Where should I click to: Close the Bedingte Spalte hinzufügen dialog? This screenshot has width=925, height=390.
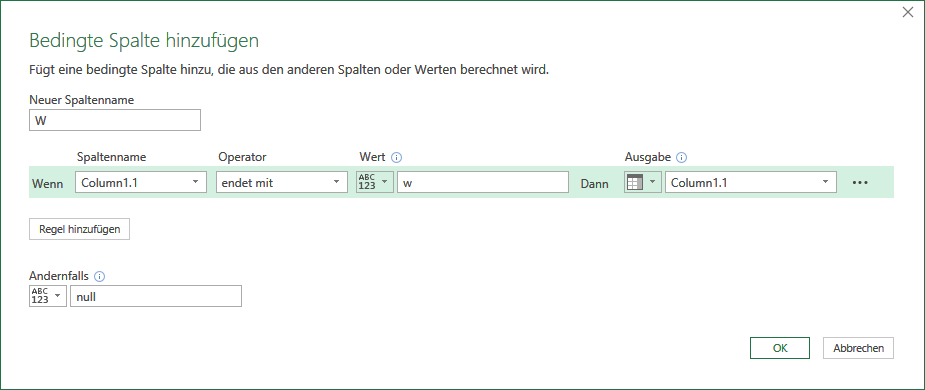[908, 12]
